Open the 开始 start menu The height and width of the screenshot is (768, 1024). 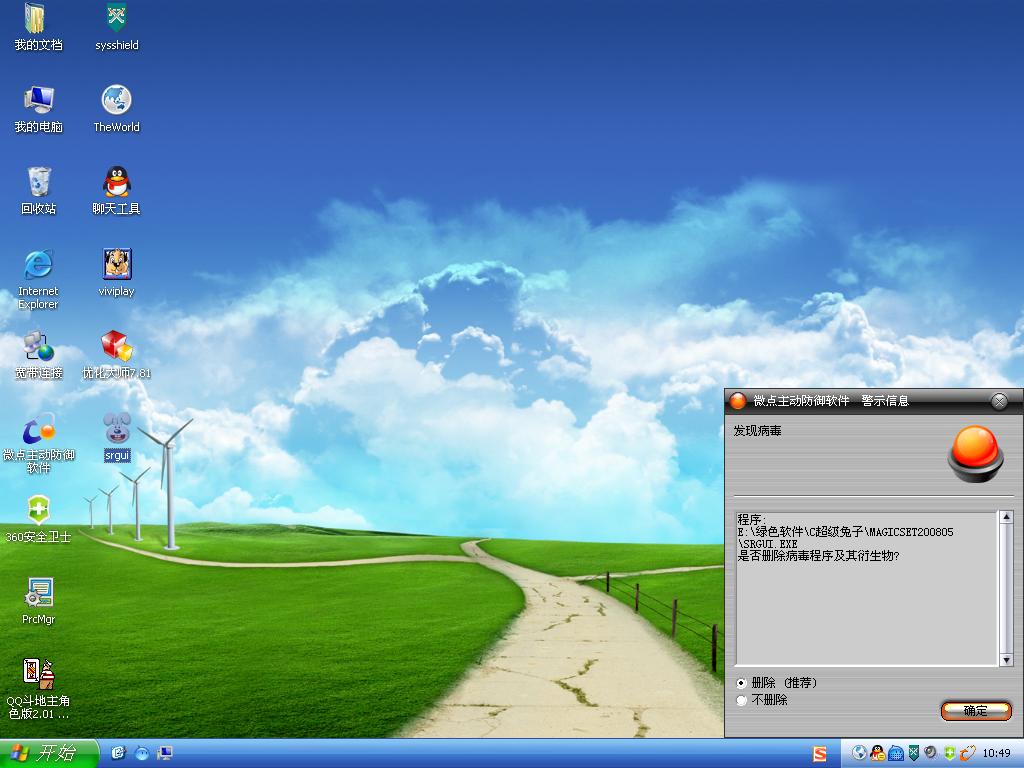(x=49, y=753)
